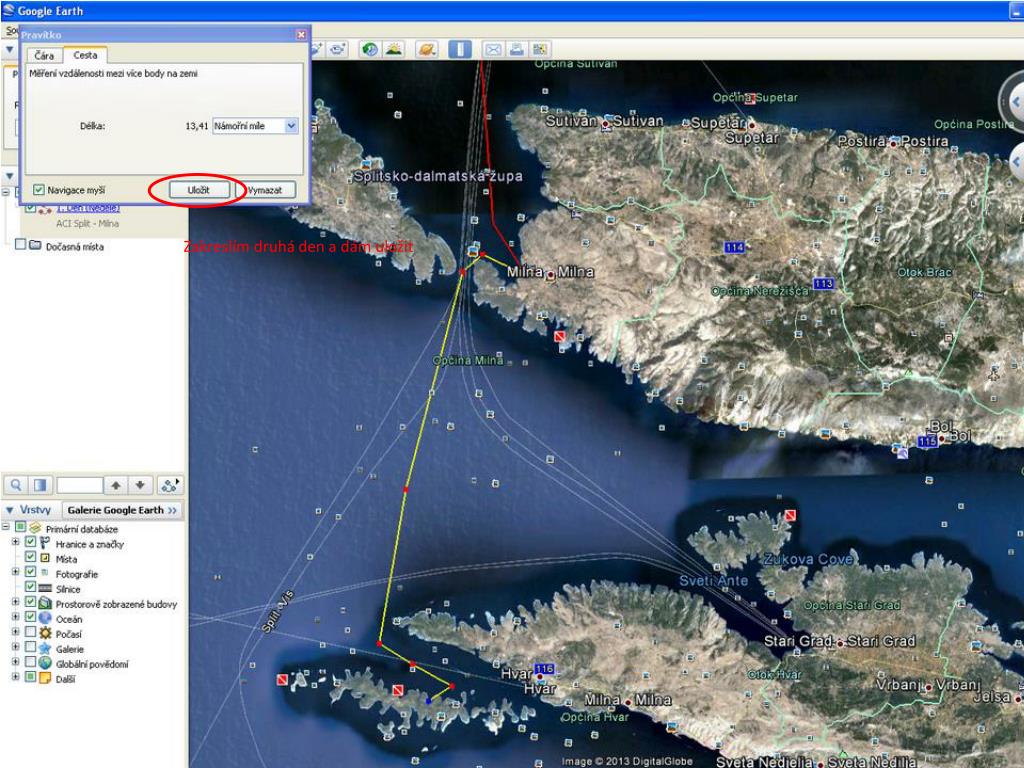
Task: Click the Primární databáze layers icon
Action: pyautogui.click(x=35, y=528)
